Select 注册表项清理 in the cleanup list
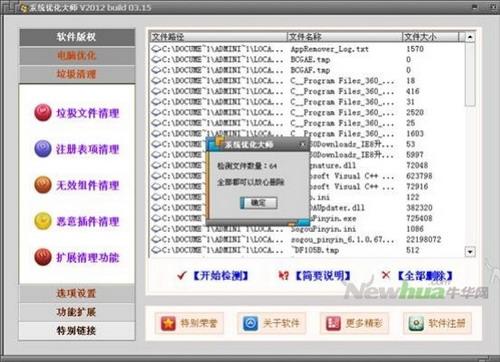This screenshot has width=500, height=362. 87,149
